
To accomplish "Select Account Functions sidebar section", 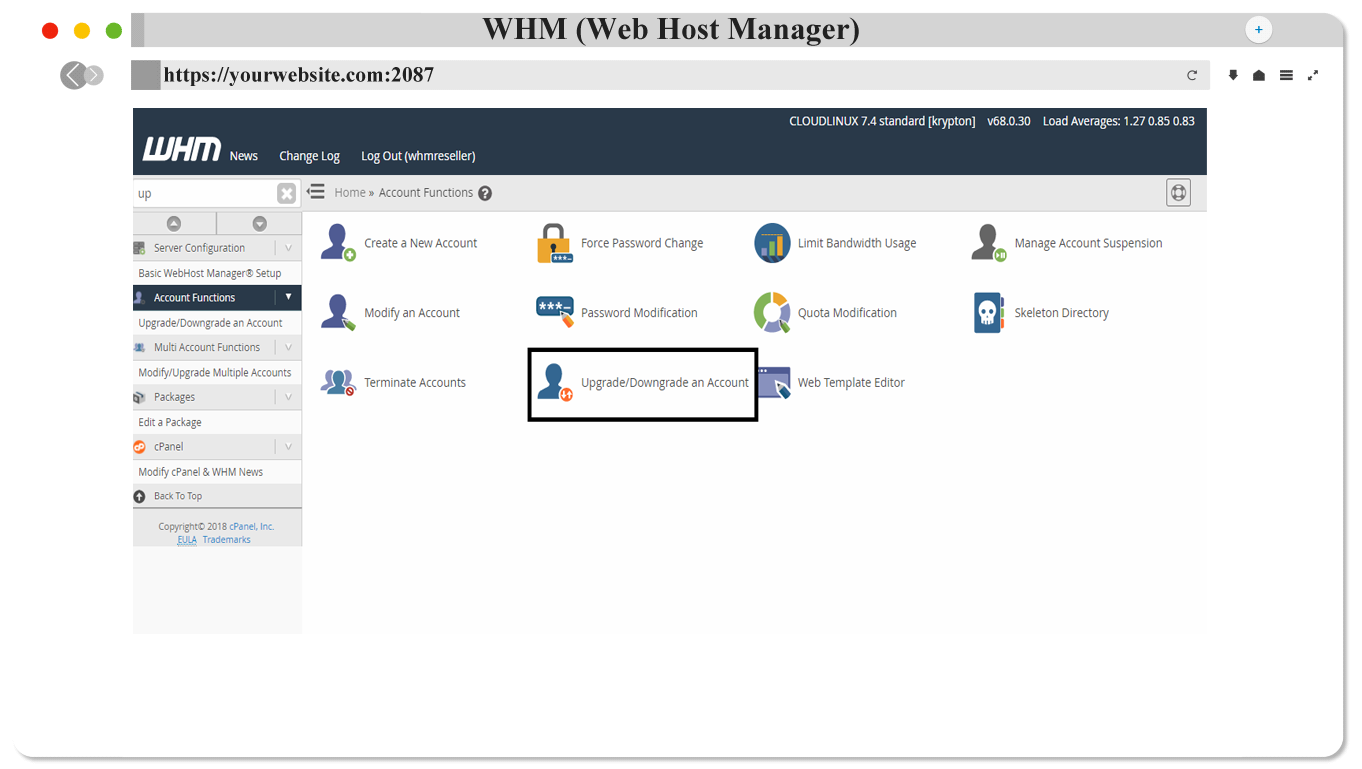I will click(x=194, y=298).
